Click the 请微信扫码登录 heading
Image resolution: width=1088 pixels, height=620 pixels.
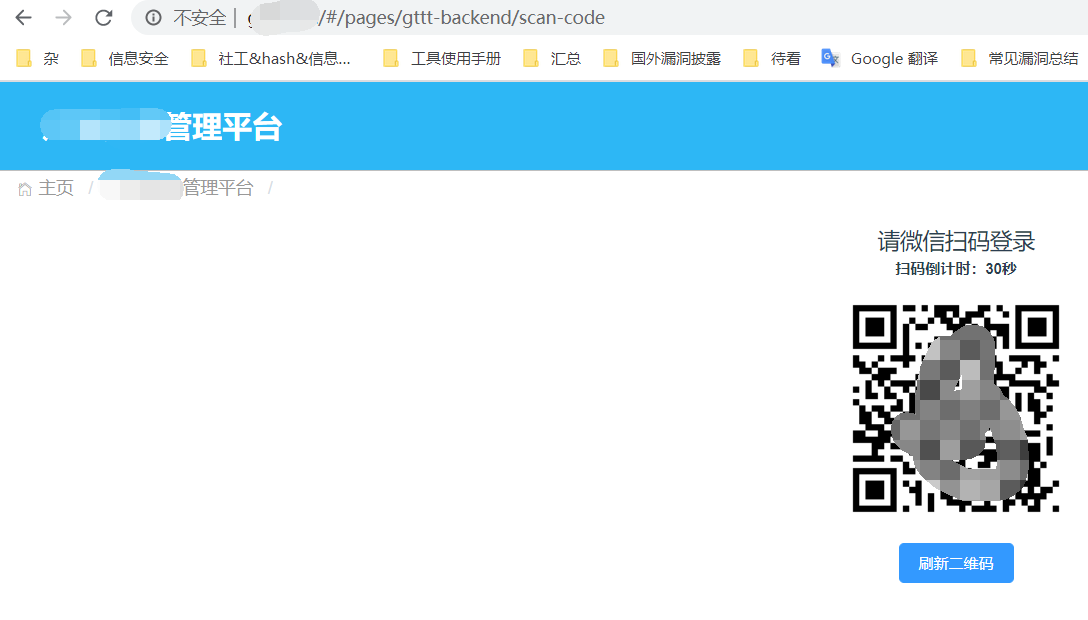[956, 241]
